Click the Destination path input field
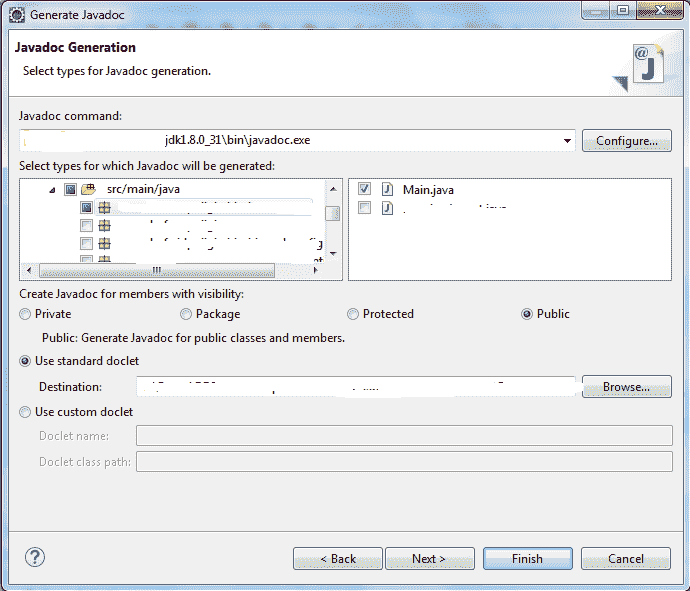 point(356,387)
